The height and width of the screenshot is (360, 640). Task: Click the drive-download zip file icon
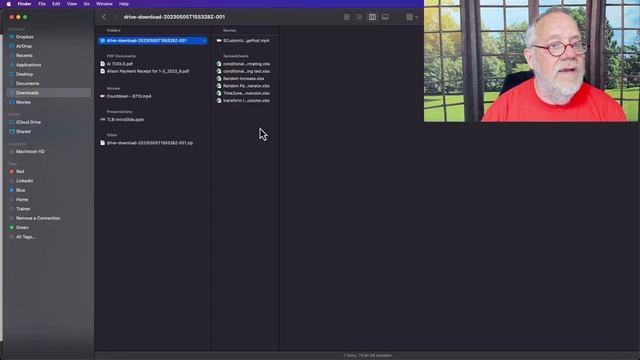[x=102, y=143]
